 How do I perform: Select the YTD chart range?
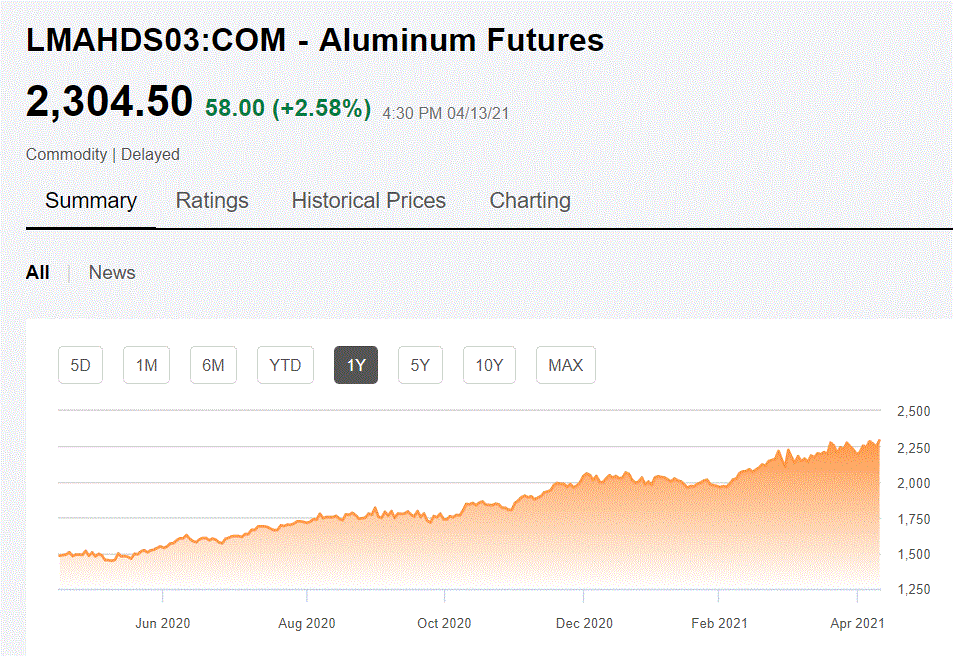285,365
